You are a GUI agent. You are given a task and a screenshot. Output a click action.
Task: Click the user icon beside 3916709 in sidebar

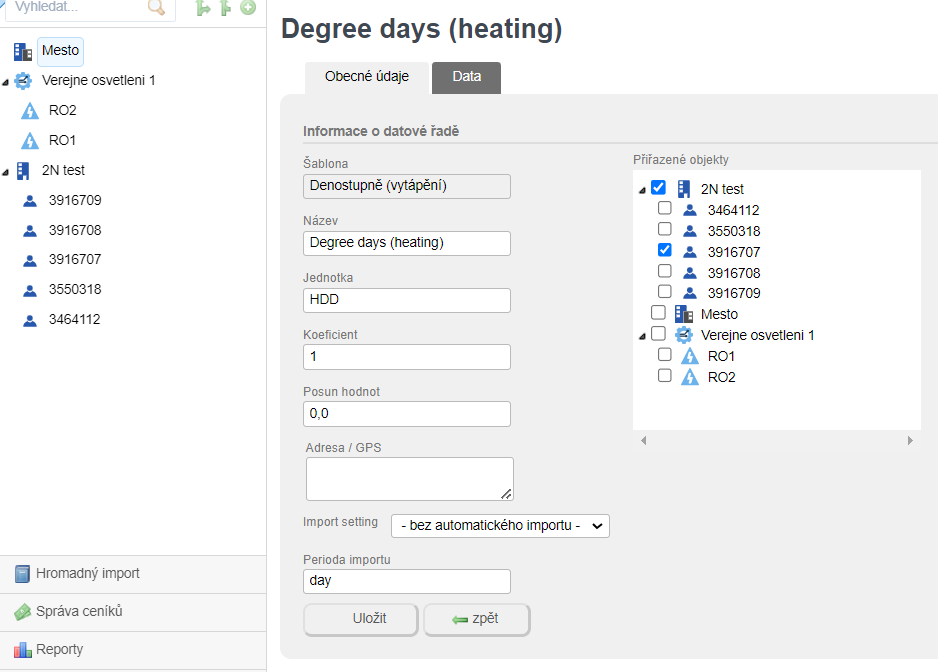click(x=30, y=201)
